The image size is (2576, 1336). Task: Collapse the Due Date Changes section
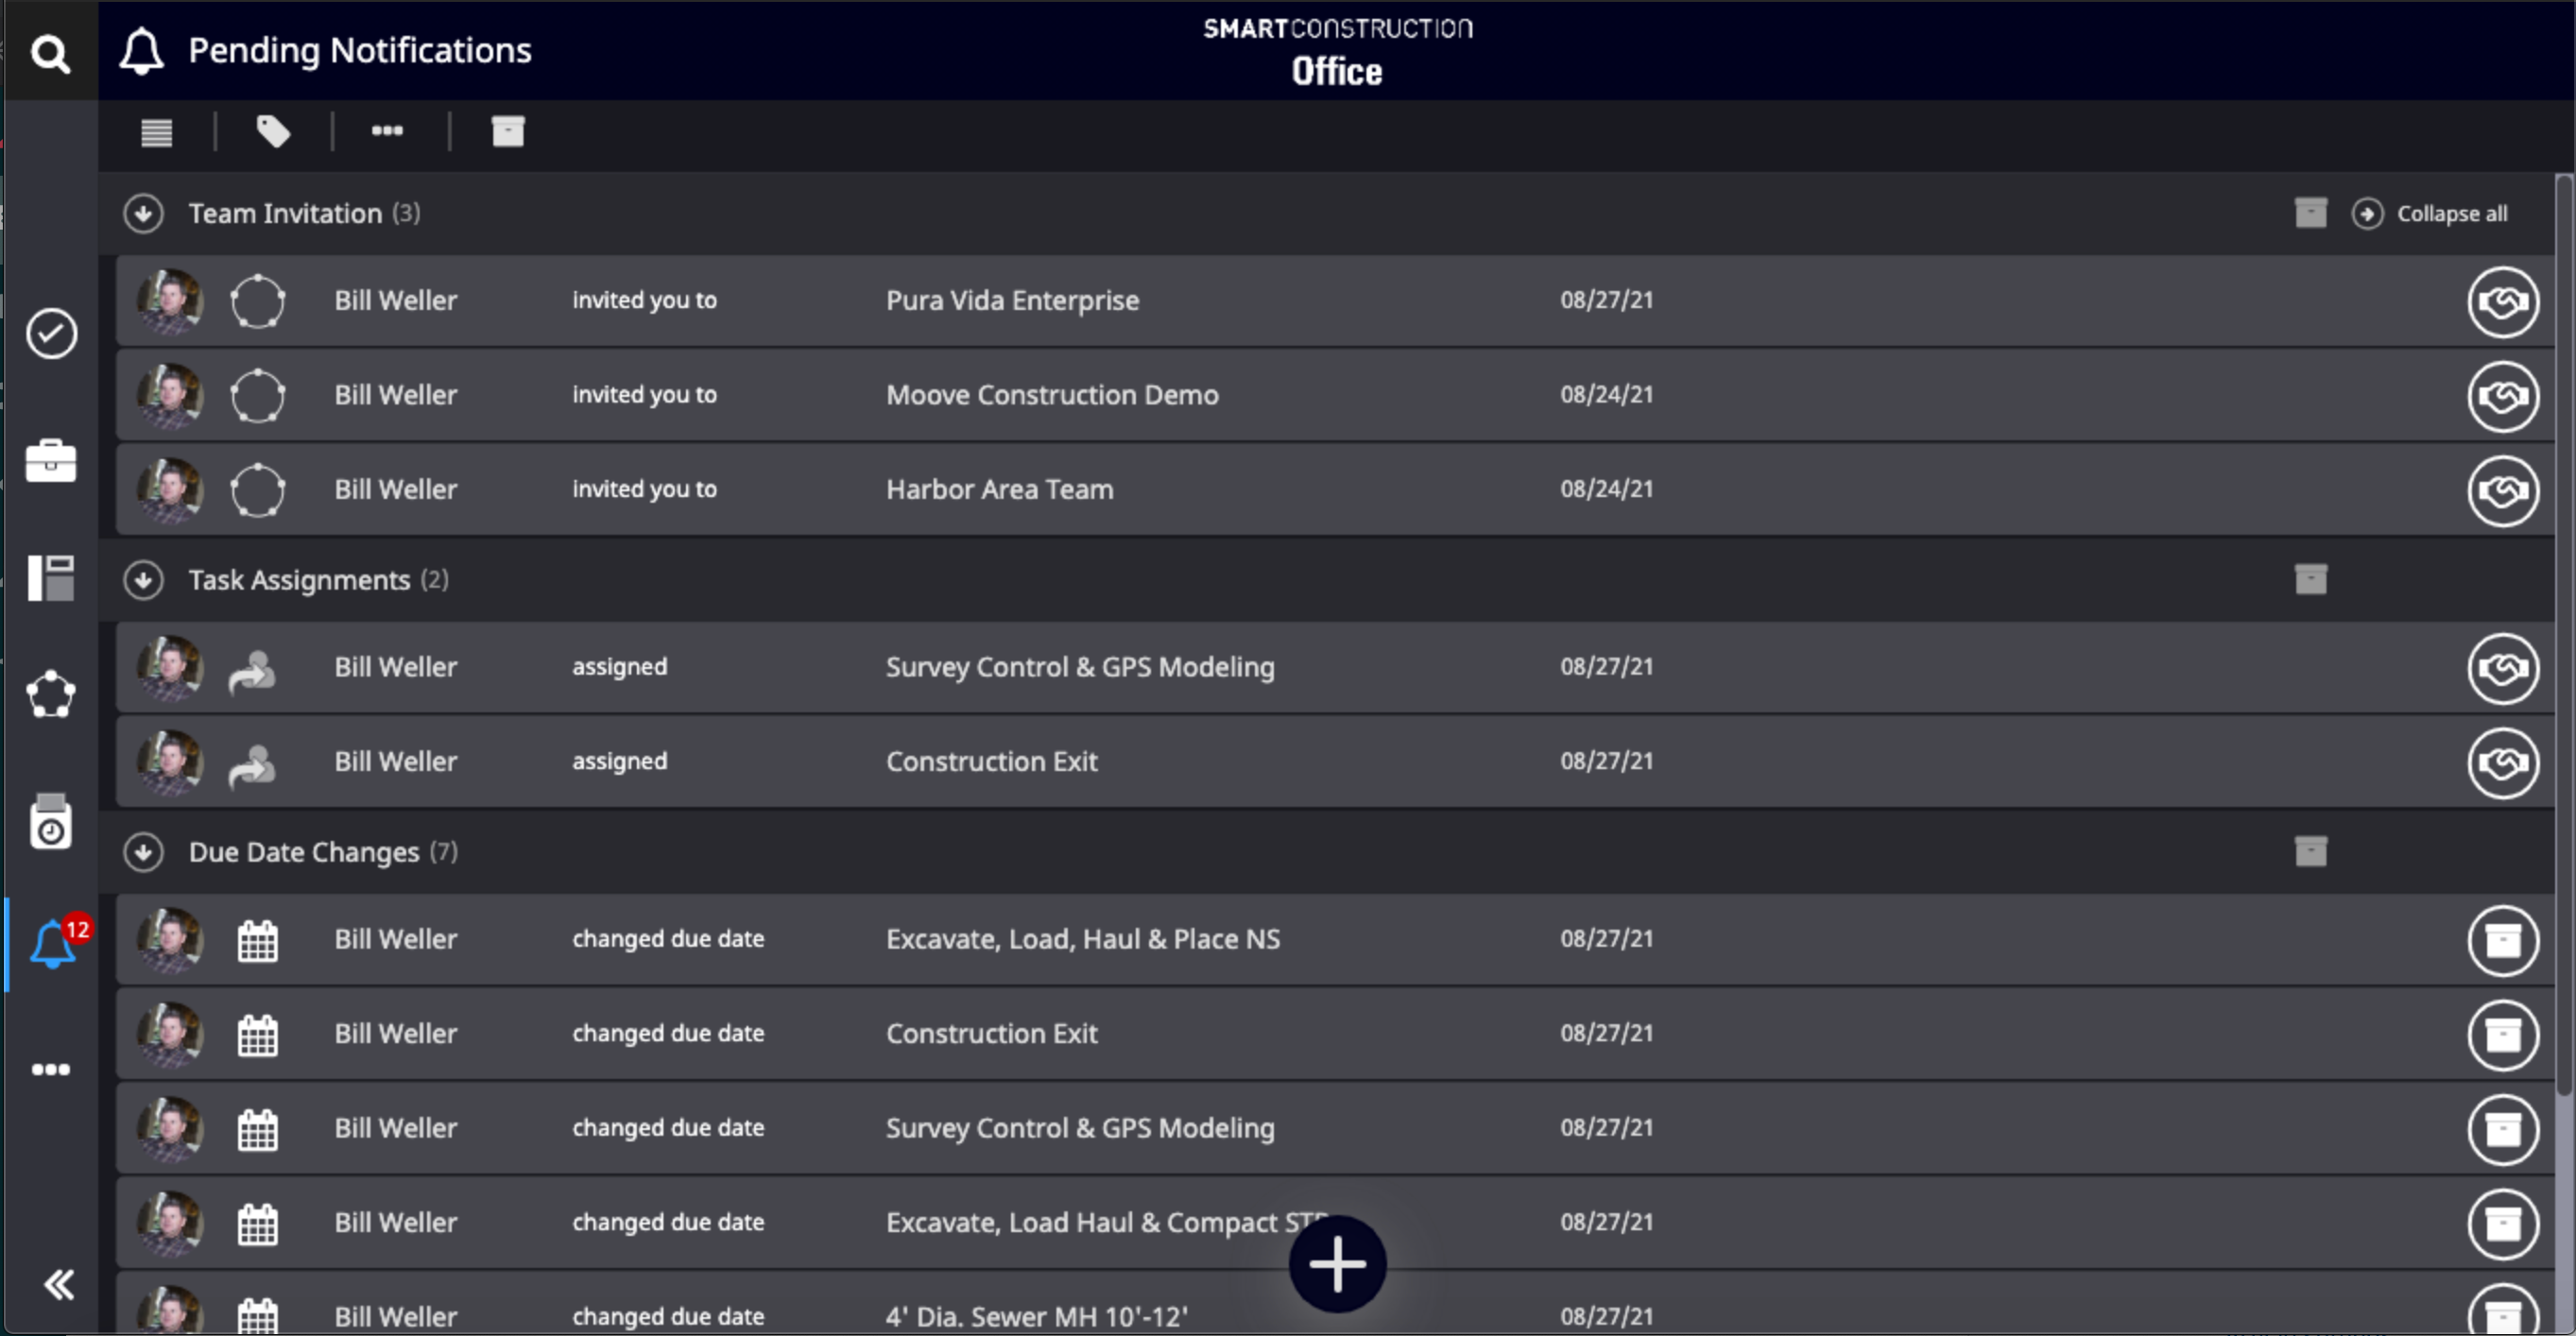[x=143, y=852]
